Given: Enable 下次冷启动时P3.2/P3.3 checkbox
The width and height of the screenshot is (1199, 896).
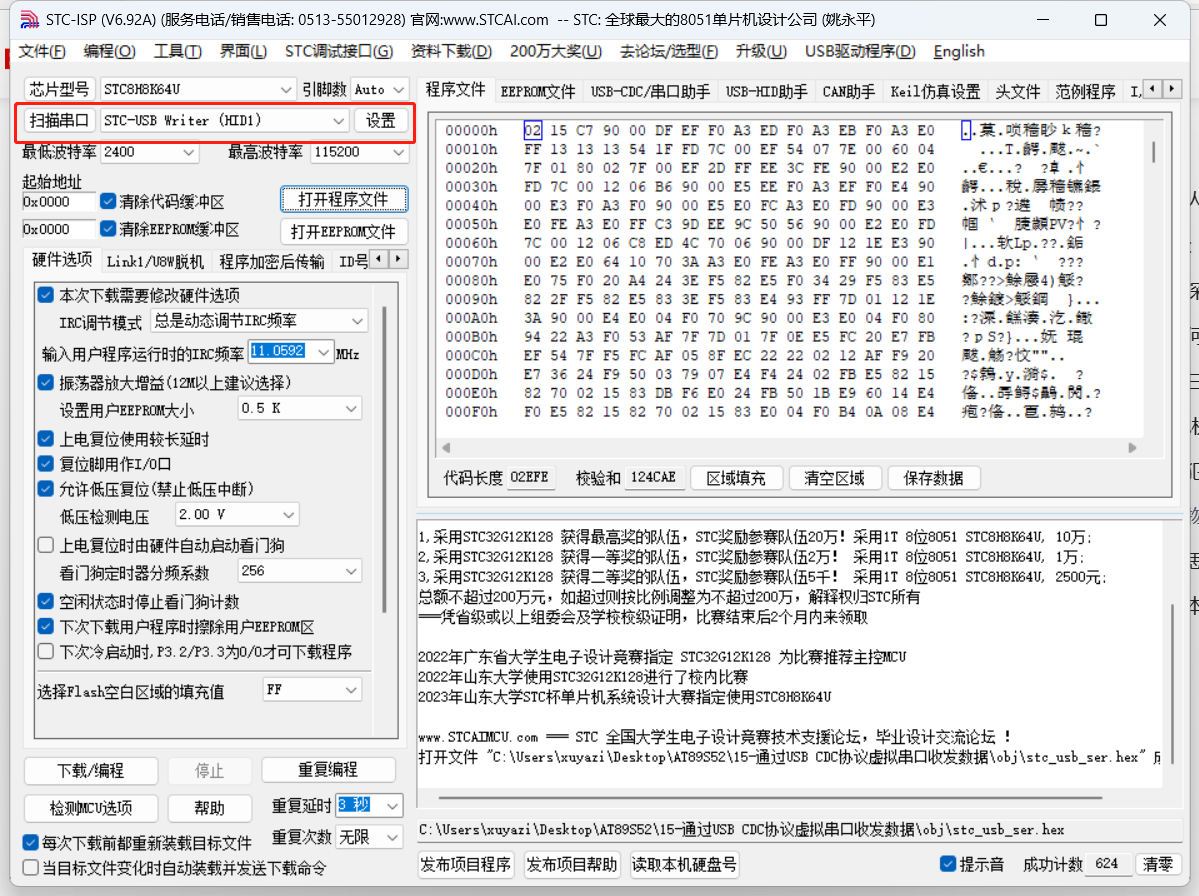Looking at the screenshot, I should click(46, 652).
